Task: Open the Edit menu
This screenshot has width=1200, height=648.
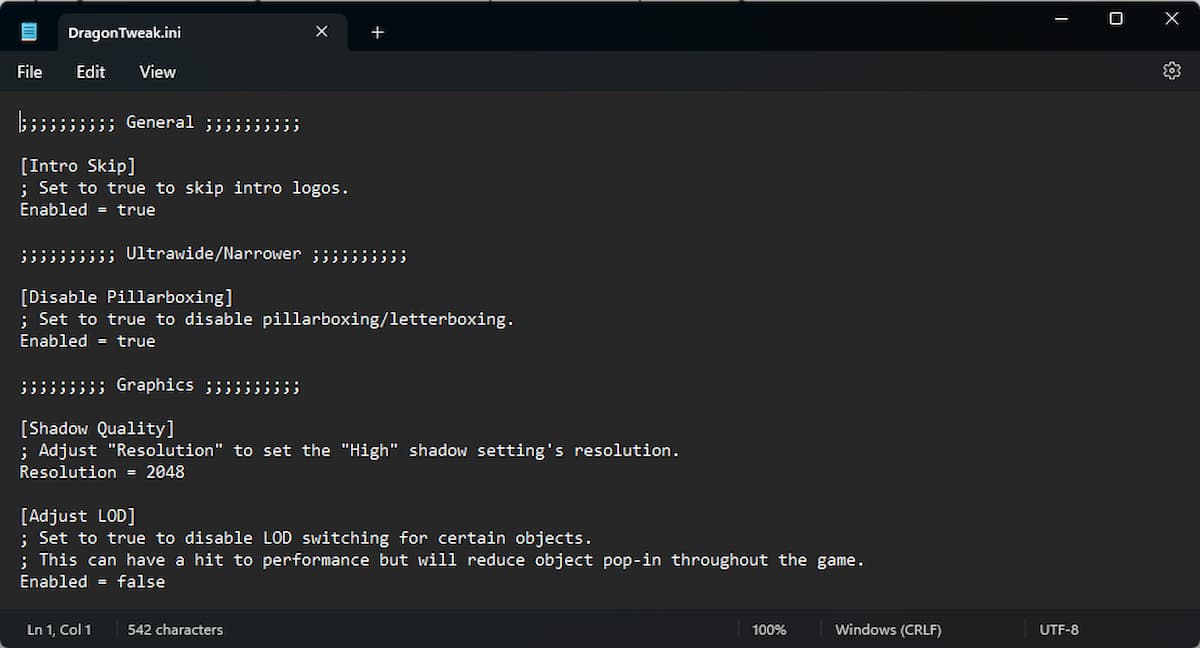Action: (91, 72)
